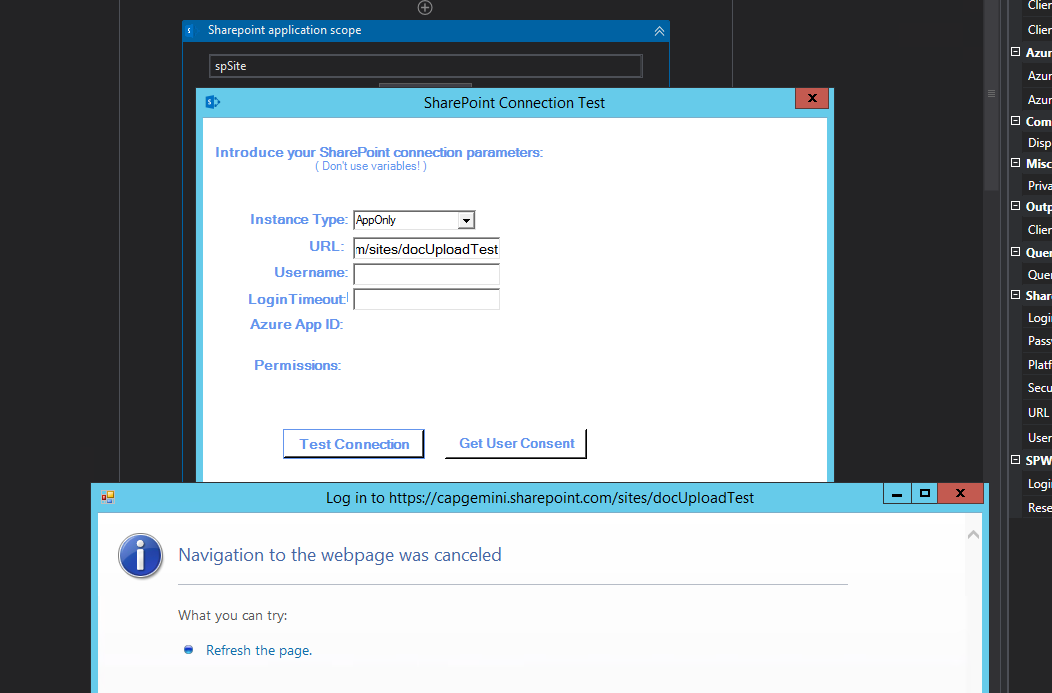
Task: Click the bullet next to Refresh the page
Action: [x=189, y=649]
